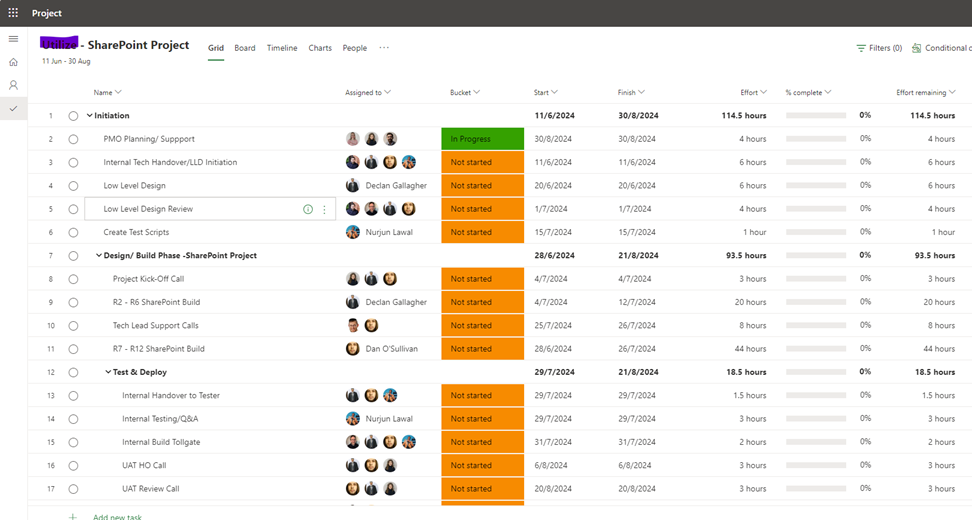Open R7 - R12 SharePoint Build task
Image resolution: width=972 pixels, height=520 pixels.
point(159,349)
